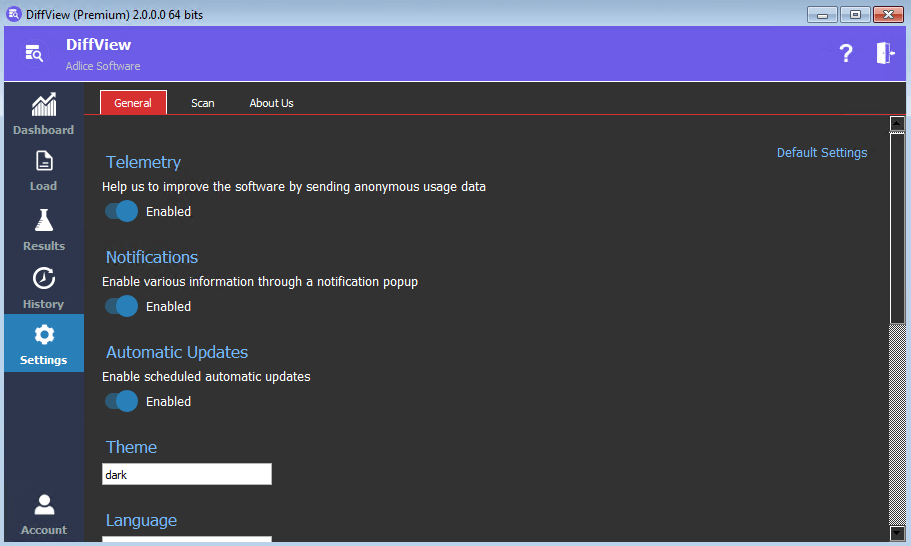The height and width of the screenshot is (546, 911).
Task: Select the Settings gear icon
Action: coord(44,335)
